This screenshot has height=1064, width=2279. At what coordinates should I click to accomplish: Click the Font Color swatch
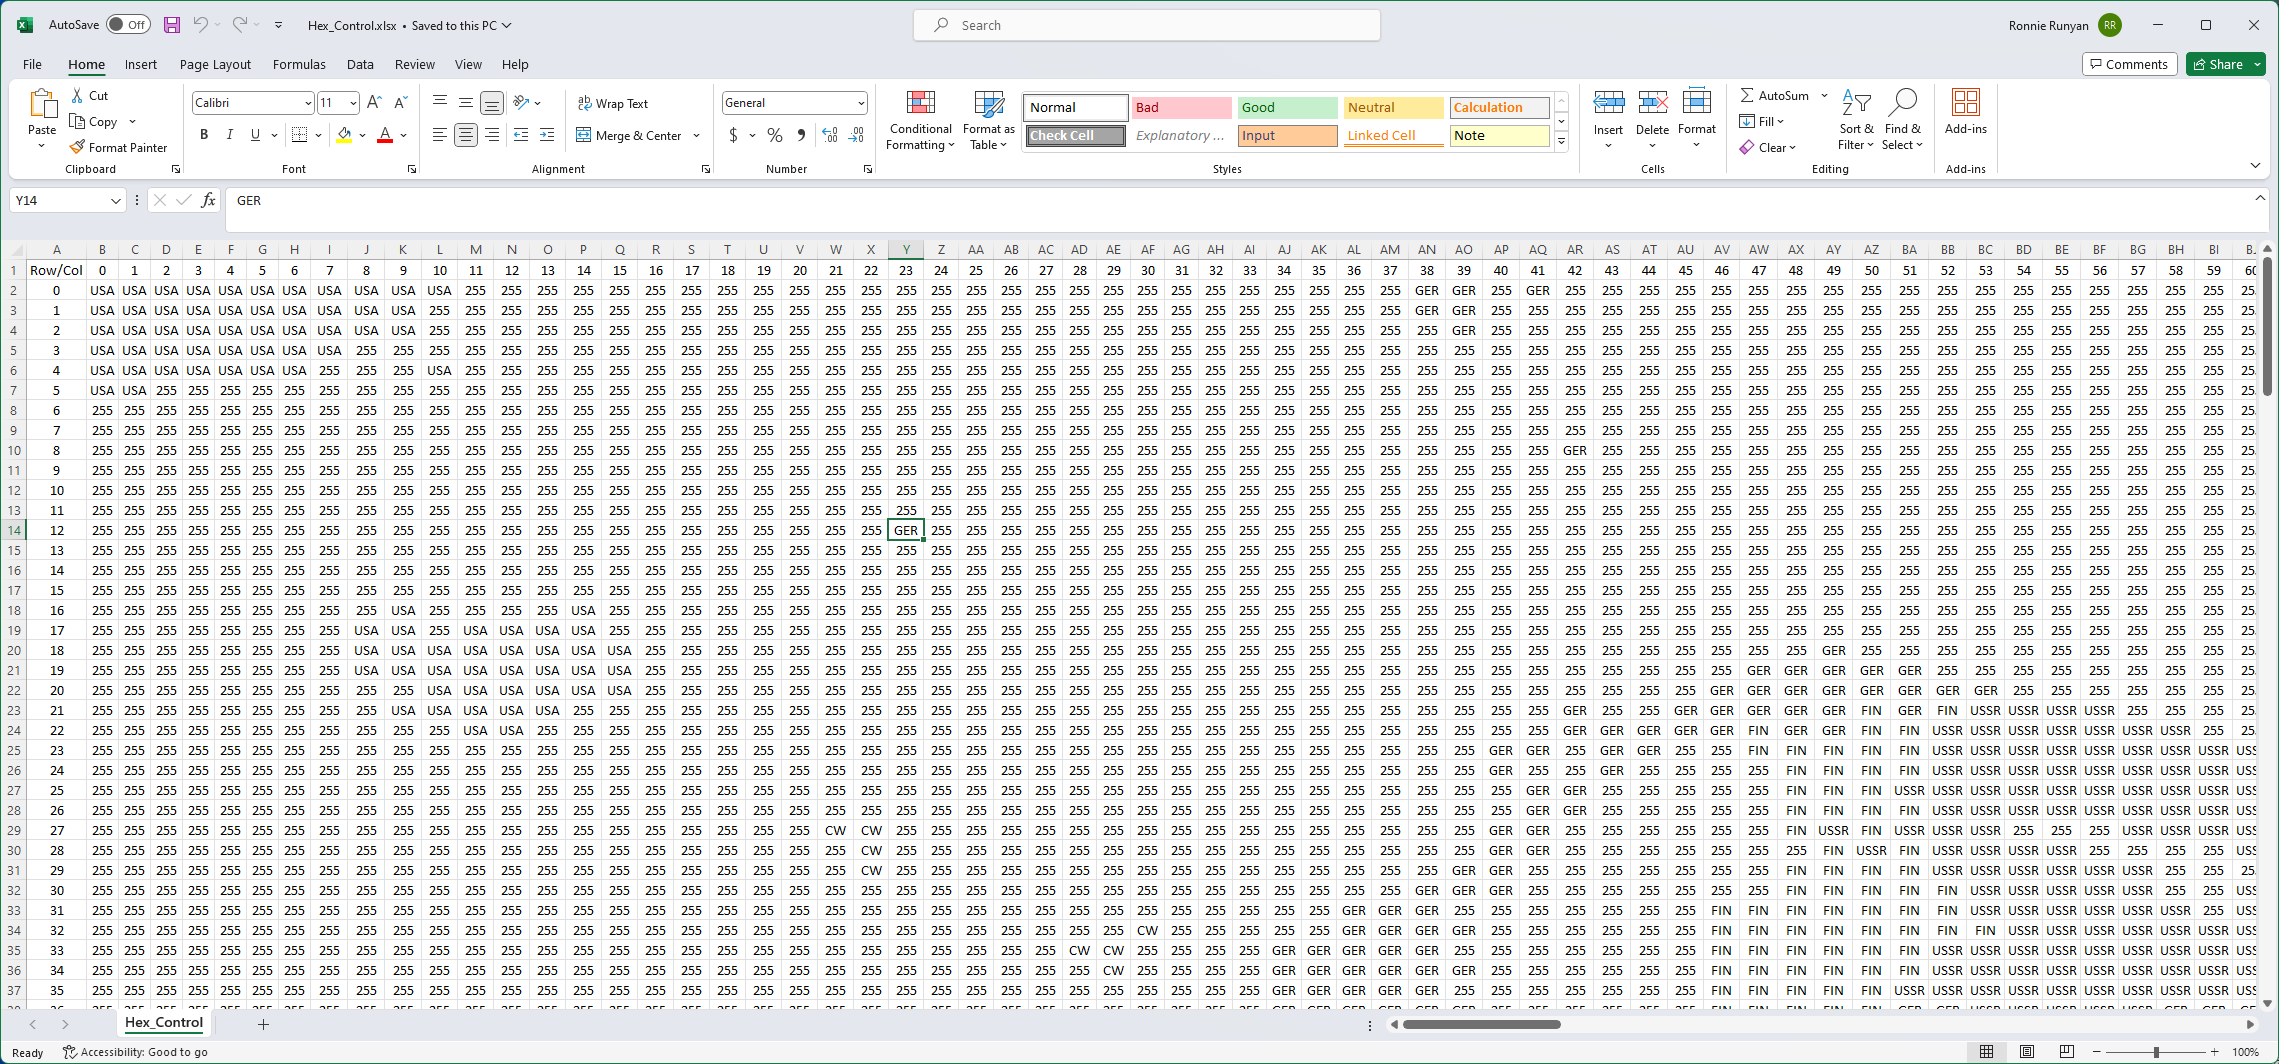tap(385, 135)
